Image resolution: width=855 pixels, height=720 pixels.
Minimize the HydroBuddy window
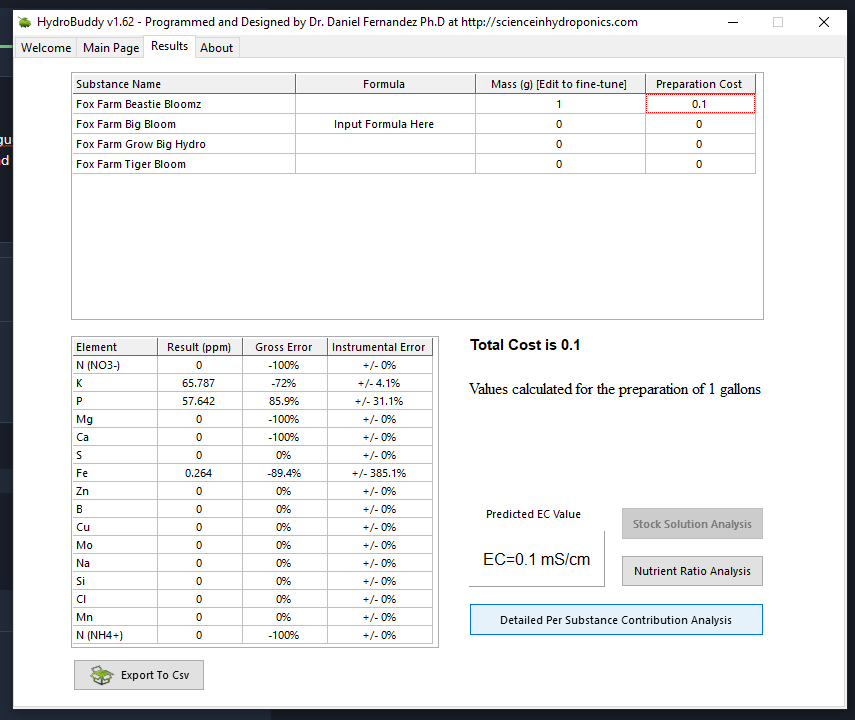tap(733, 22)
